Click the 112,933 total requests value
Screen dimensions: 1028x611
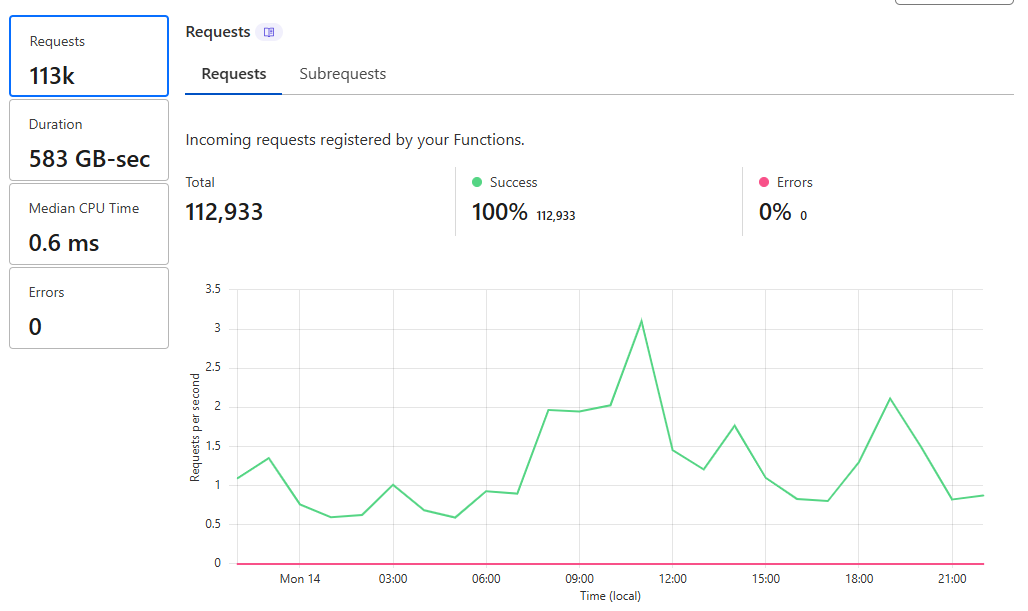[x=224, y=212]
